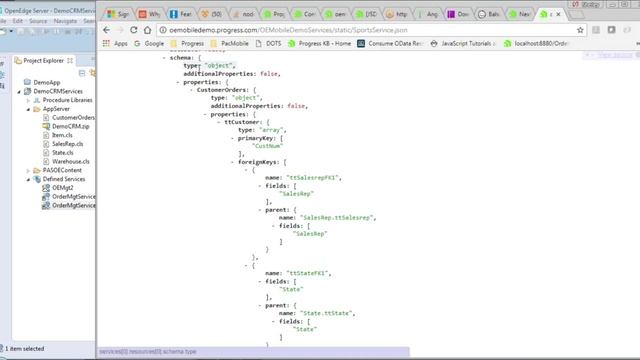The width and height of the screenshot is (640, 360).
Task: Switch to the Dow browser tab
Action: tap(458, 14)
